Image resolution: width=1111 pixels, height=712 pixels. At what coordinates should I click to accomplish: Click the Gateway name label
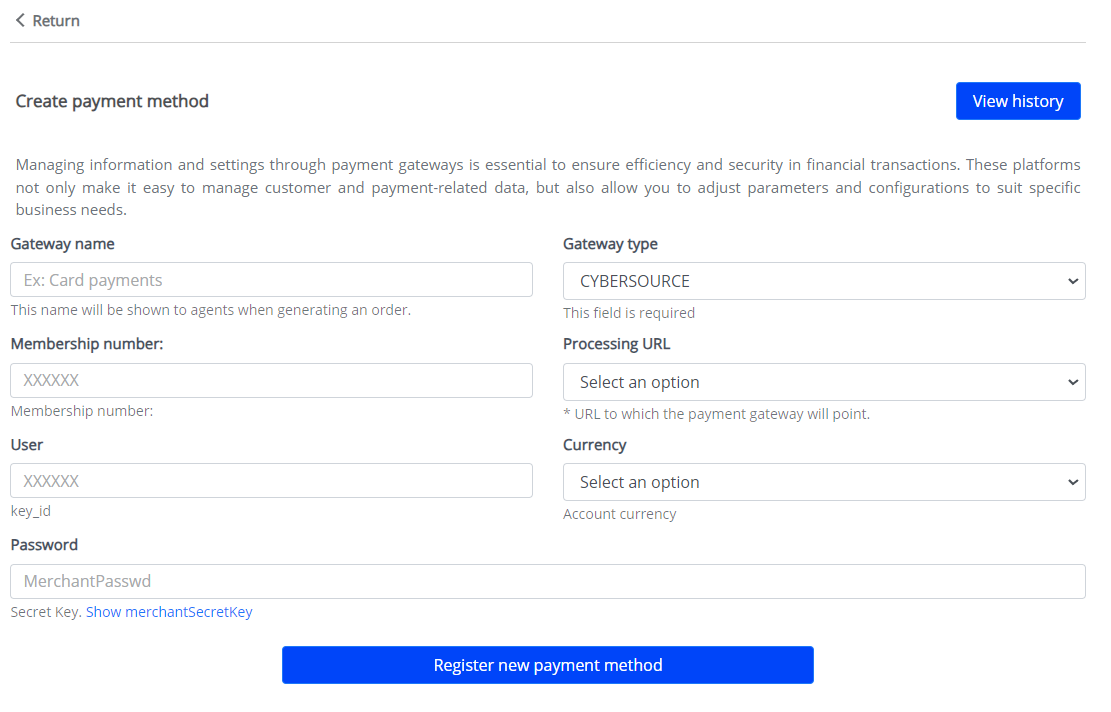click(x=62, y=244)
